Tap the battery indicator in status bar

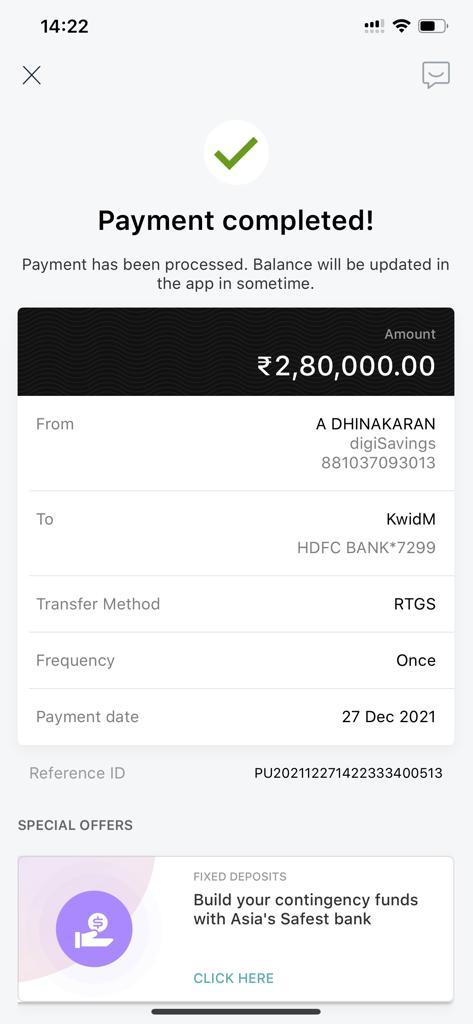click(x=432, y=26)
